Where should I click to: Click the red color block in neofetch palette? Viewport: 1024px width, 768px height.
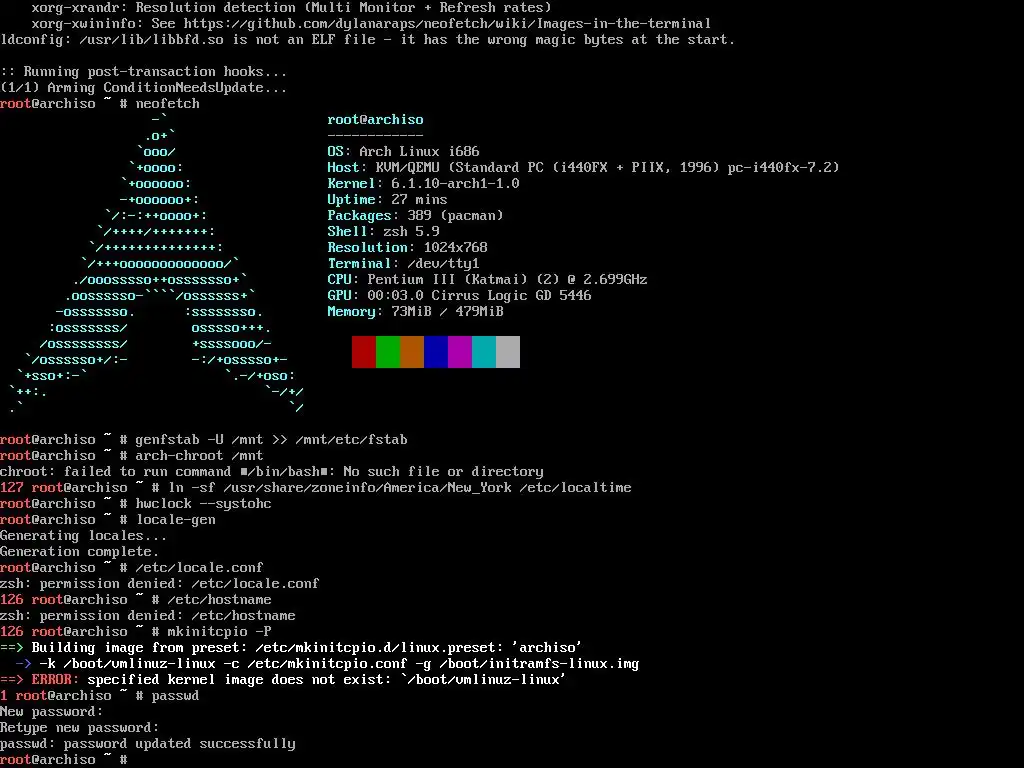point(364,352)
